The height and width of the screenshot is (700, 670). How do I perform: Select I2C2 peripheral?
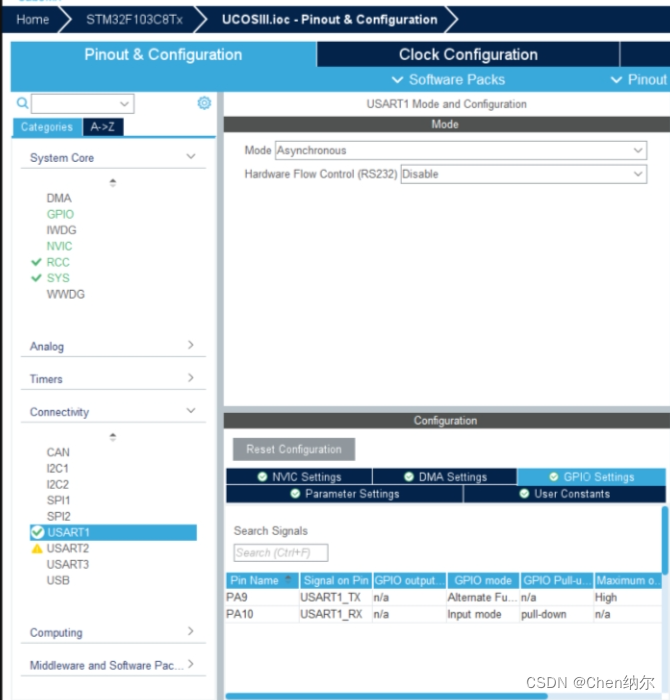click(58, 484)
